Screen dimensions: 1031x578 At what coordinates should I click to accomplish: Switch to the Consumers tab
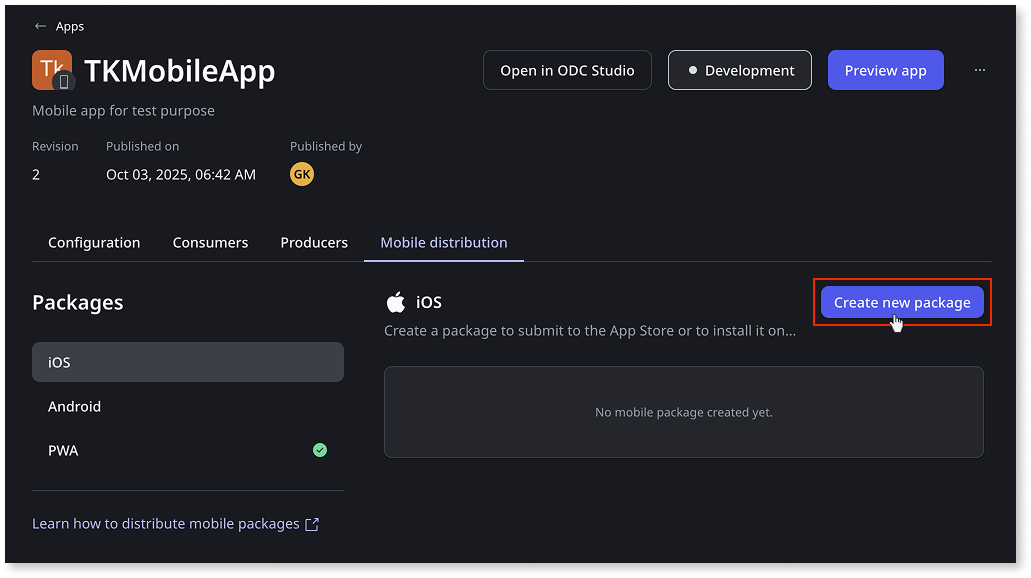click(x=210, y=242)
